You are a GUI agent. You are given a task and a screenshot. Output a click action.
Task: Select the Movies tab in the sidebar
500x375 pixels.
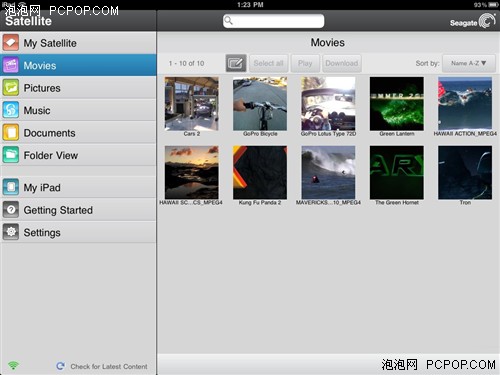coord(78,65)
